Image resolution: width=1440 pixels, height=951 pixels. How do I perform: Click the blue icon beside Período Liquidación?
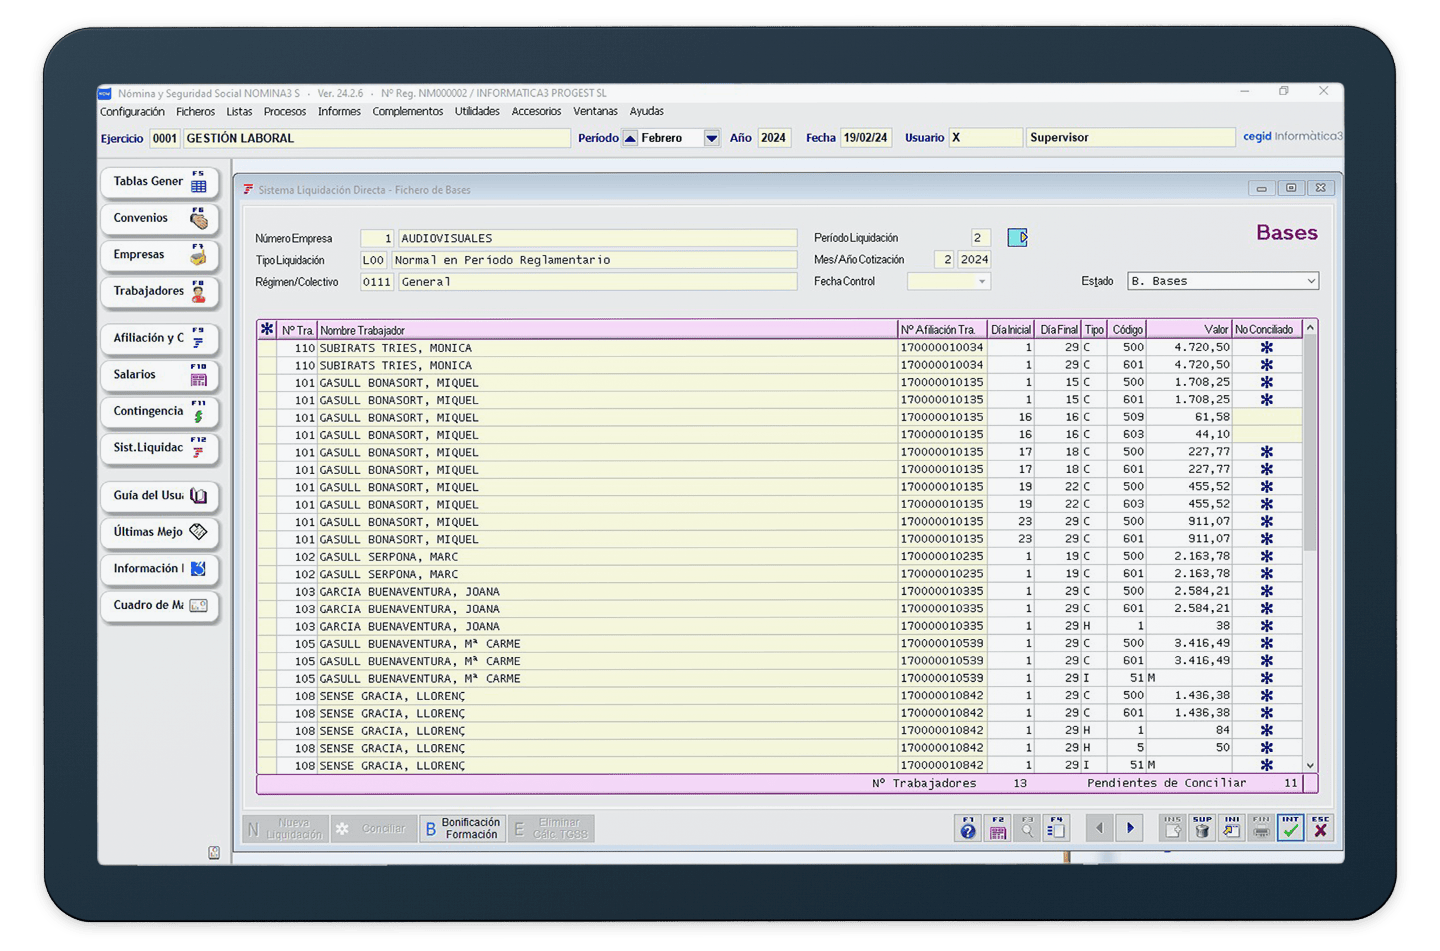point(1017,238)
